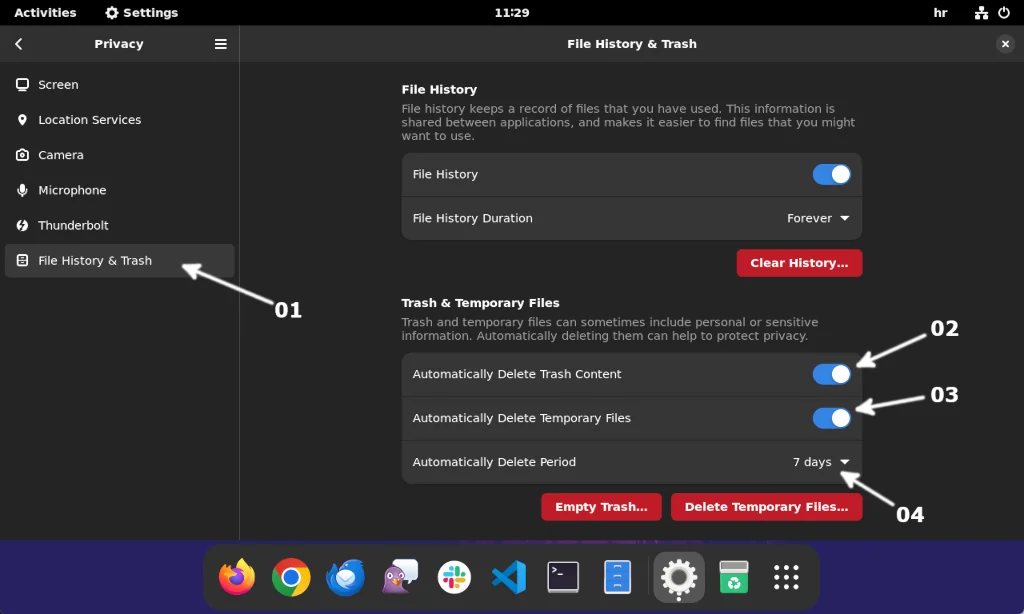
Task: Toggle the File History switch off
Action: 832,174
